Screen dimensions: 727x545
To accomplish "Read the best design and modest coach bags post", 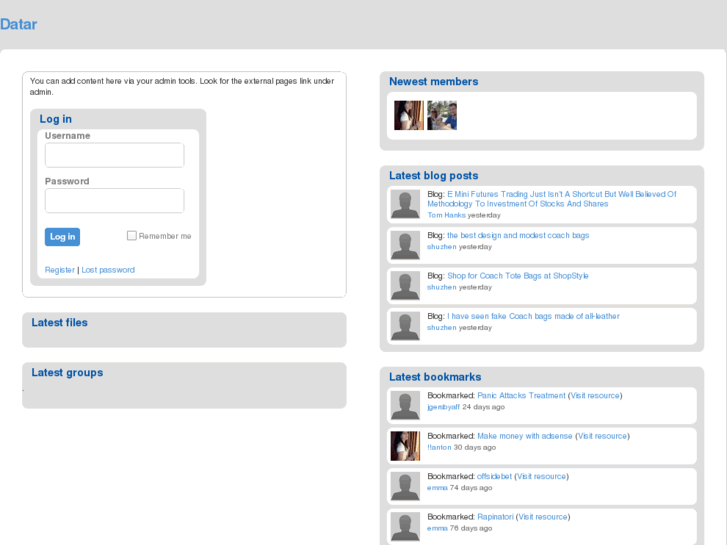I will [x=518, y=235].
